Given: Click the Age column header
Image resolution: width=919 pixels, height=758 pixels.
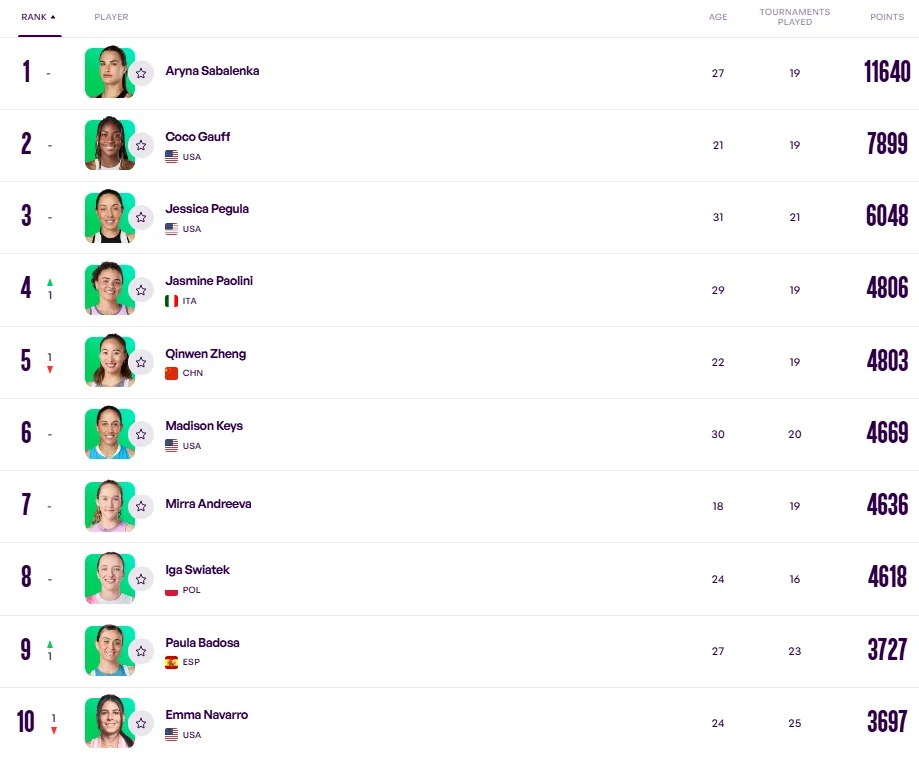Looking at the screenshot, I should click(x=718, y=17).
